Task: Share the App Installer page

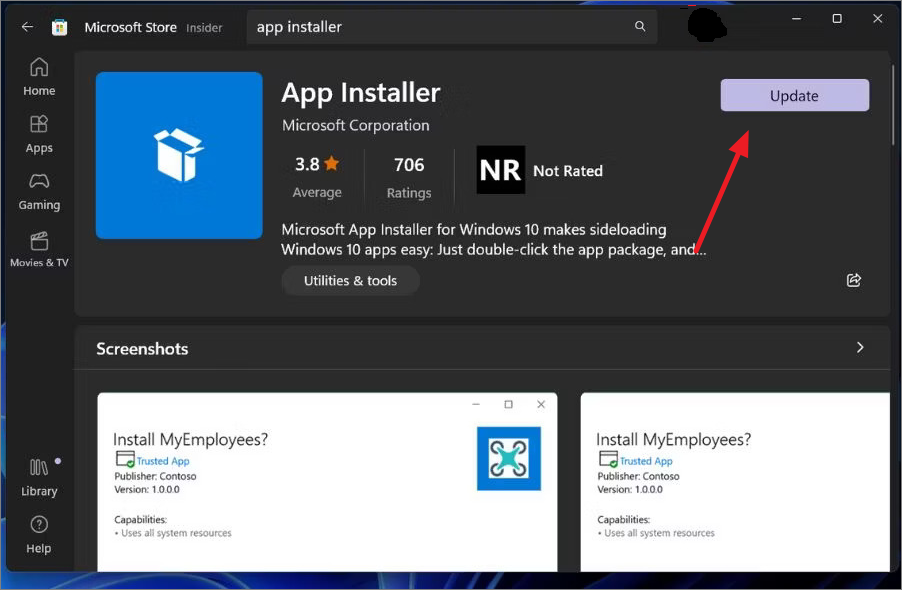Action: tap(854, 280)
